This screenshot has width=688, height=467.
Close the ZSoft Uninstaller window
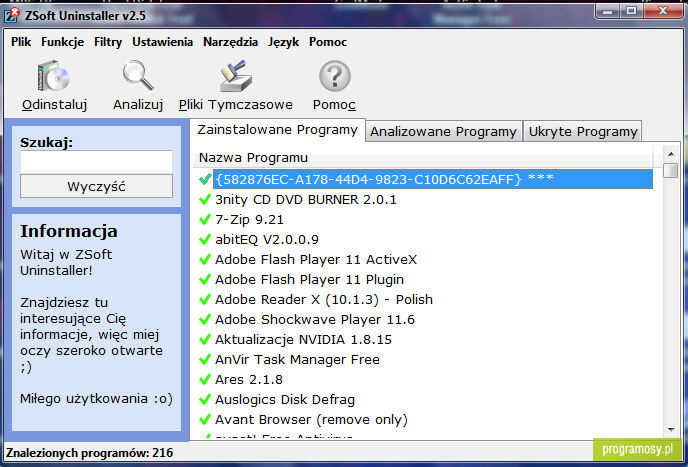pos(663,11)
